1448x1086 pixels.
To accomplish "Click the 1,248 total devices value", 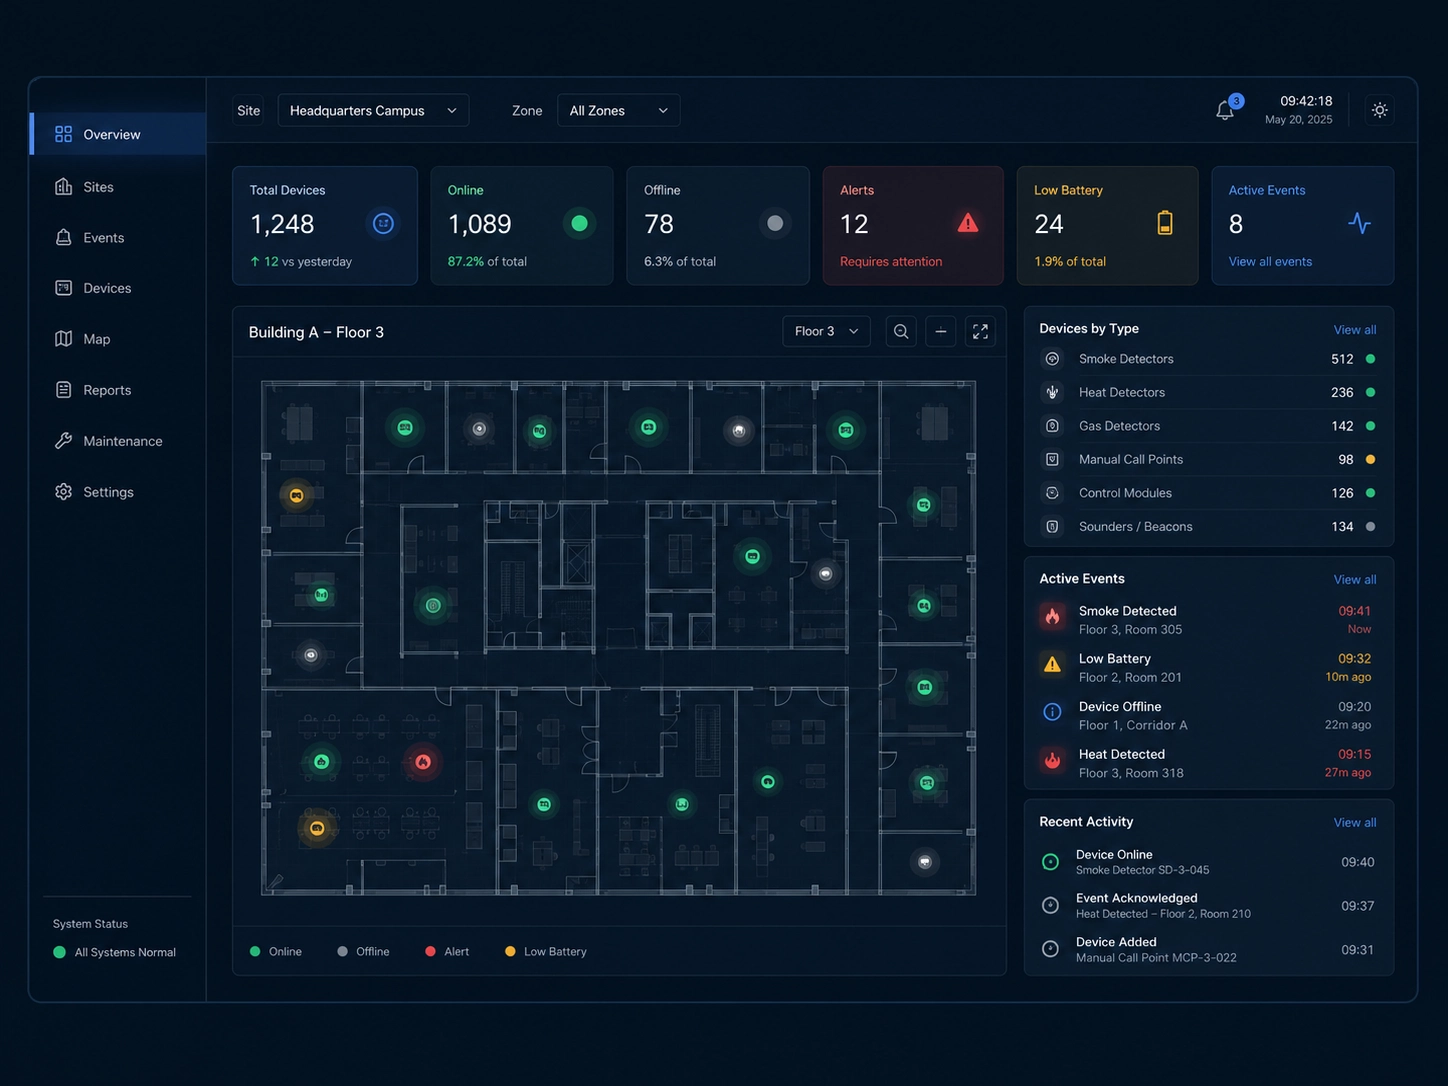I will (282, 224).
